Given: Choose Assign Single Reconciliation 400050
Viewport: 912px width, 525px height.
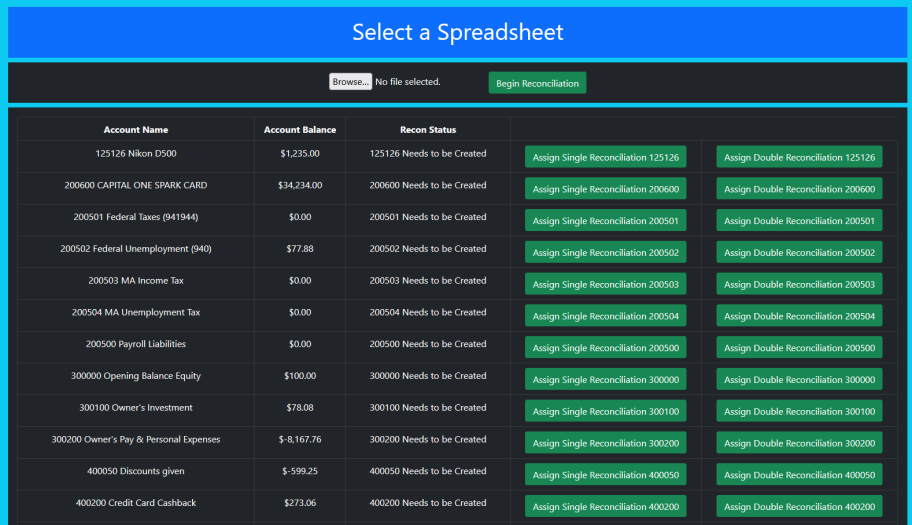Looking at the screenshot, I should tap(605, 475).
